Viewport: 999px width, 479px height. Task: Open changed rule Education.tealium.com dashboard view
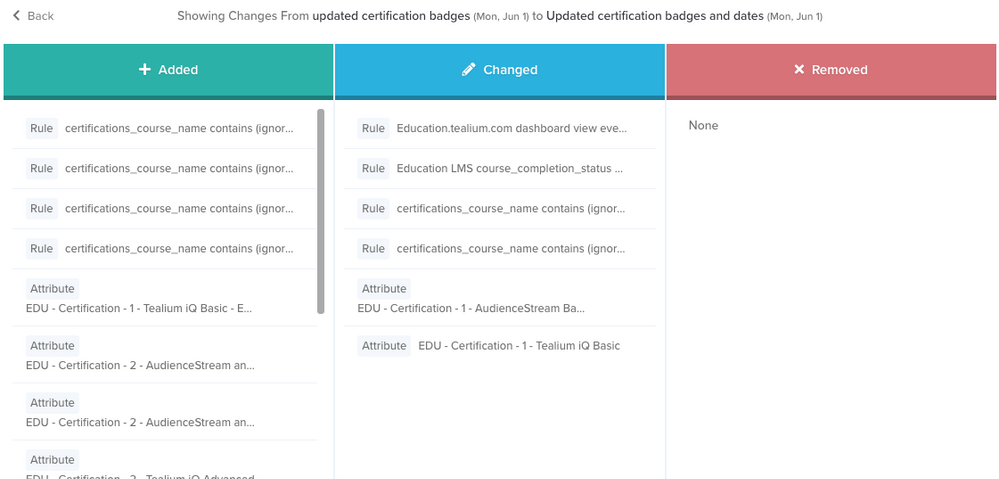pyautogui.click(x=511, y=129)
